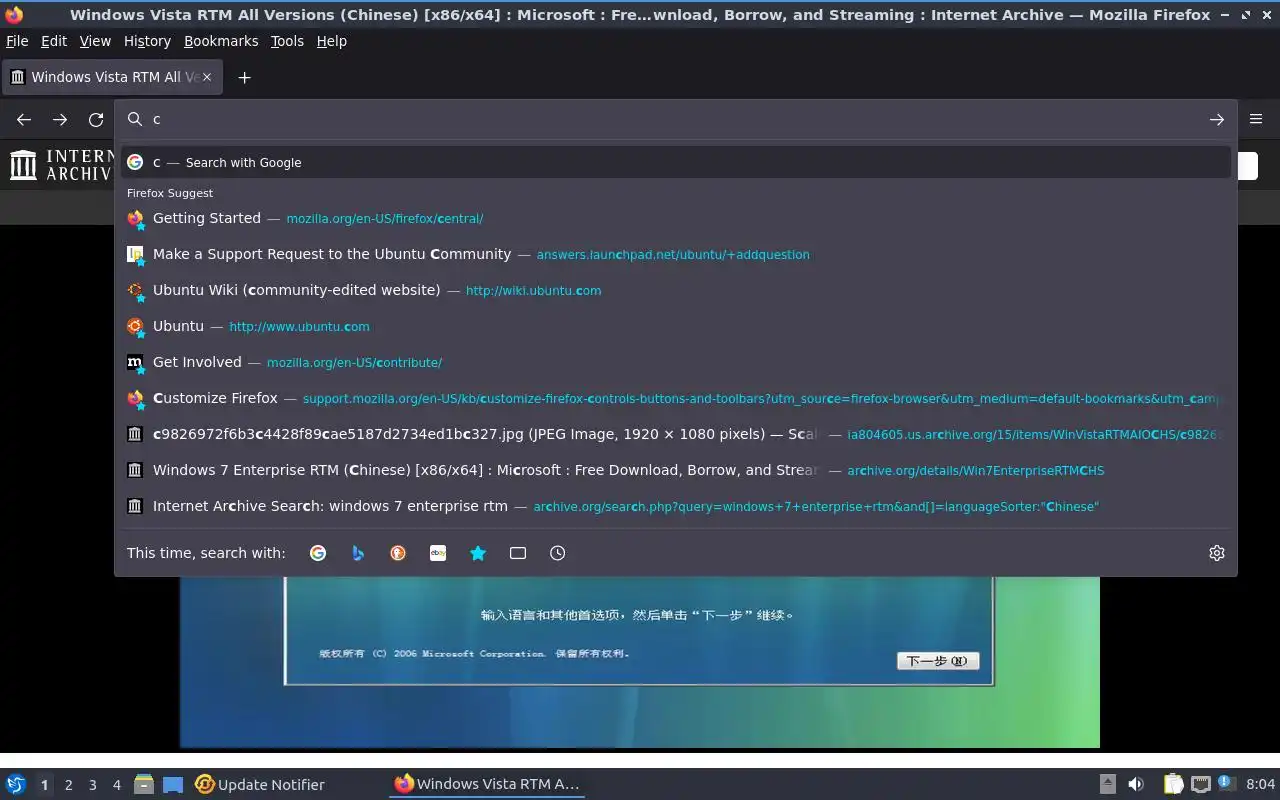Click the network status tray icon
Image resolution: width=1280 pixels, height=800 pixels.
(1201, 784)
